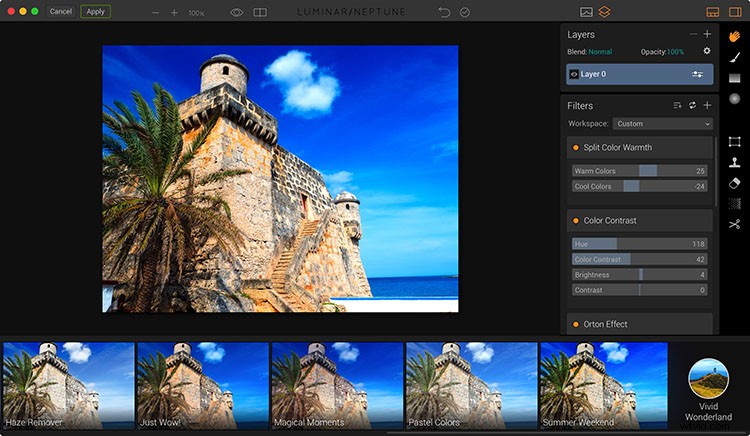The image size is (750, 436).
Task: Zoom out with the minus icon
Action: (155, 13)
